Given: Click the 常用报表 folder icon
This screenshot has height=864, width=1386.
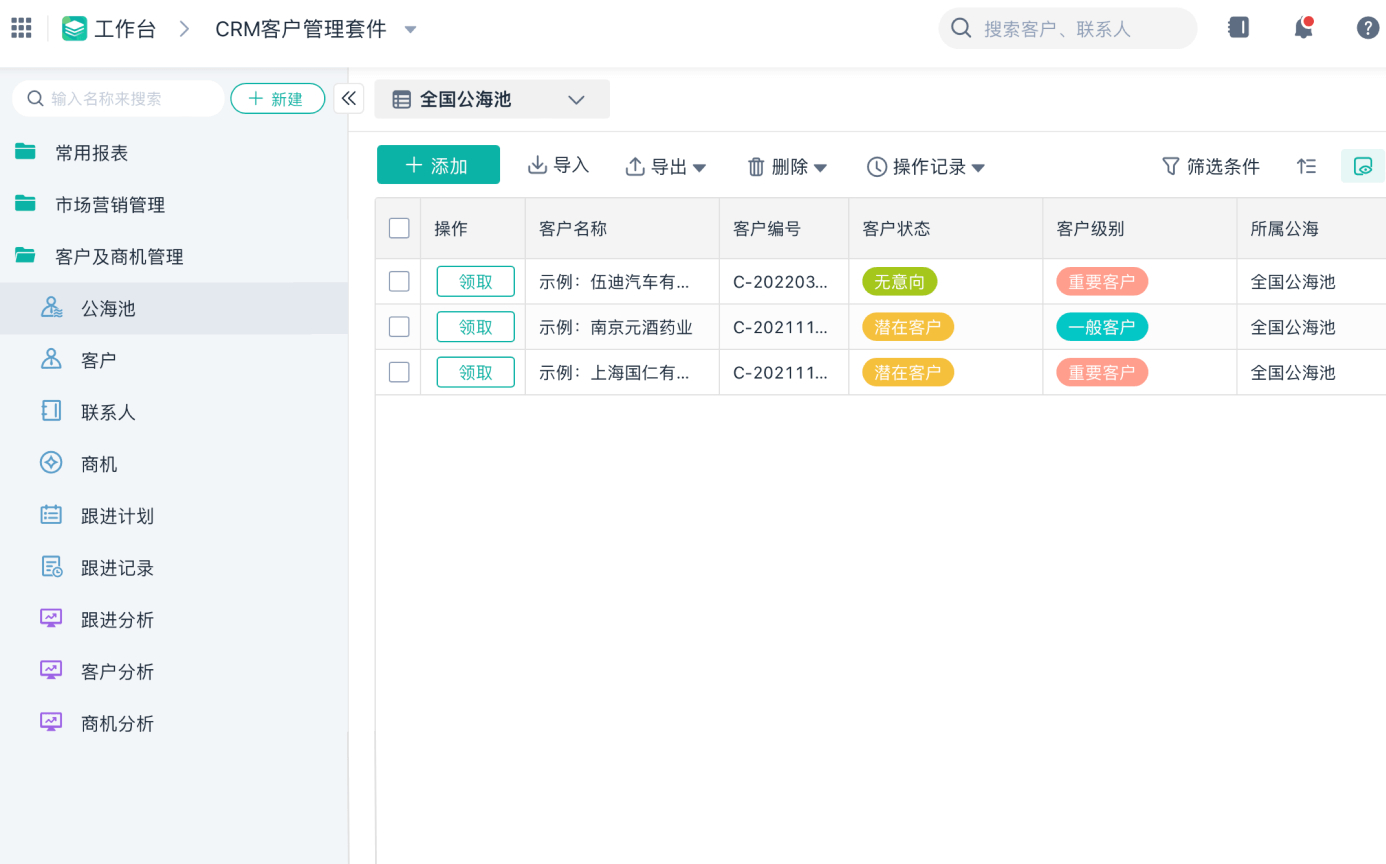Looking at the screenshot, I should (26, 152).
